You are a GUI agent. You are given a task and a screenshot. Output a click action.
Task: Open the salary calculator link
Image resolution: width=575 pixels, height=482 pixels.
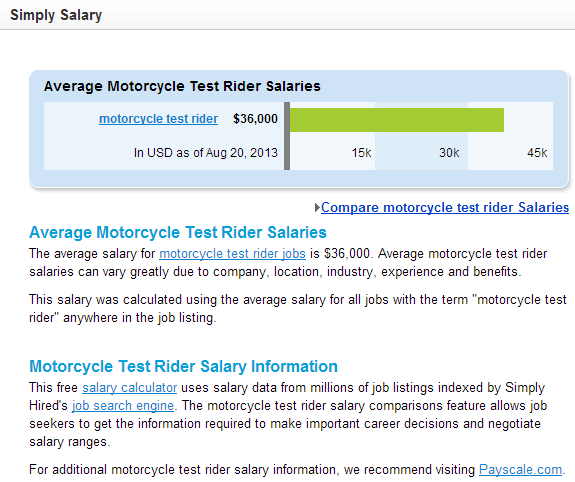129,388
